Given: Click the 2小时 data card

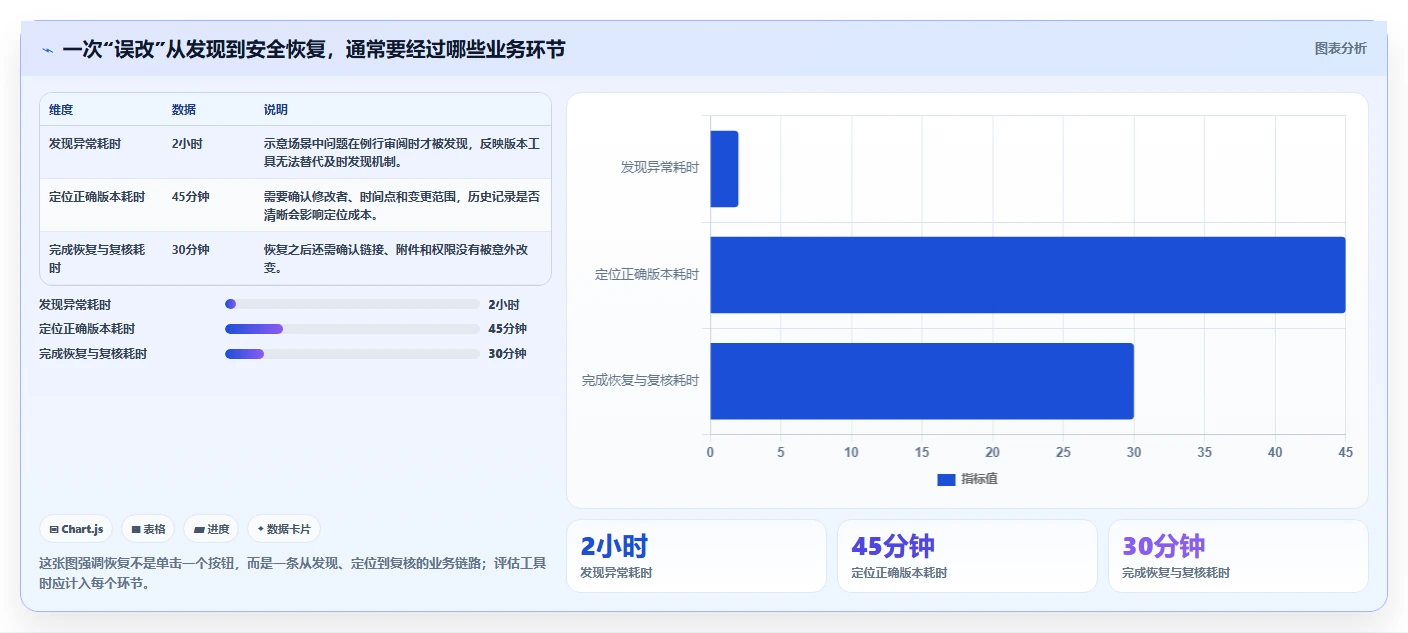Looking at the screenshot, I should coord(696,556).
